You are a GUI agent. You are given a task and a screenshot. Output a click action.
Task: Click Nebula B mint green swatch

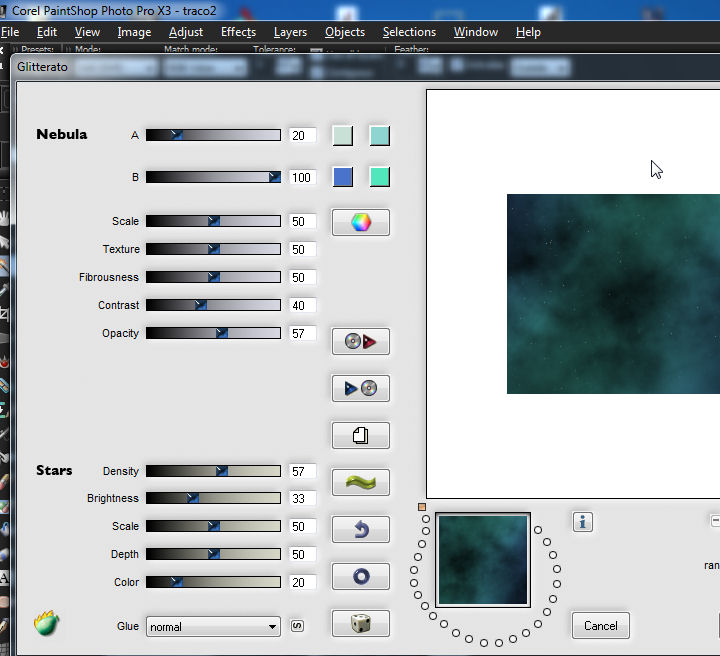pyautogui.click(x=380, y=177)
